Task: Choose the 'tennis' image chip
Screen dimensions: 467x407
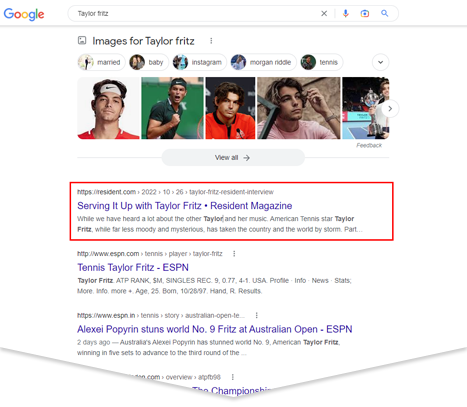Action: click(321, 62)
